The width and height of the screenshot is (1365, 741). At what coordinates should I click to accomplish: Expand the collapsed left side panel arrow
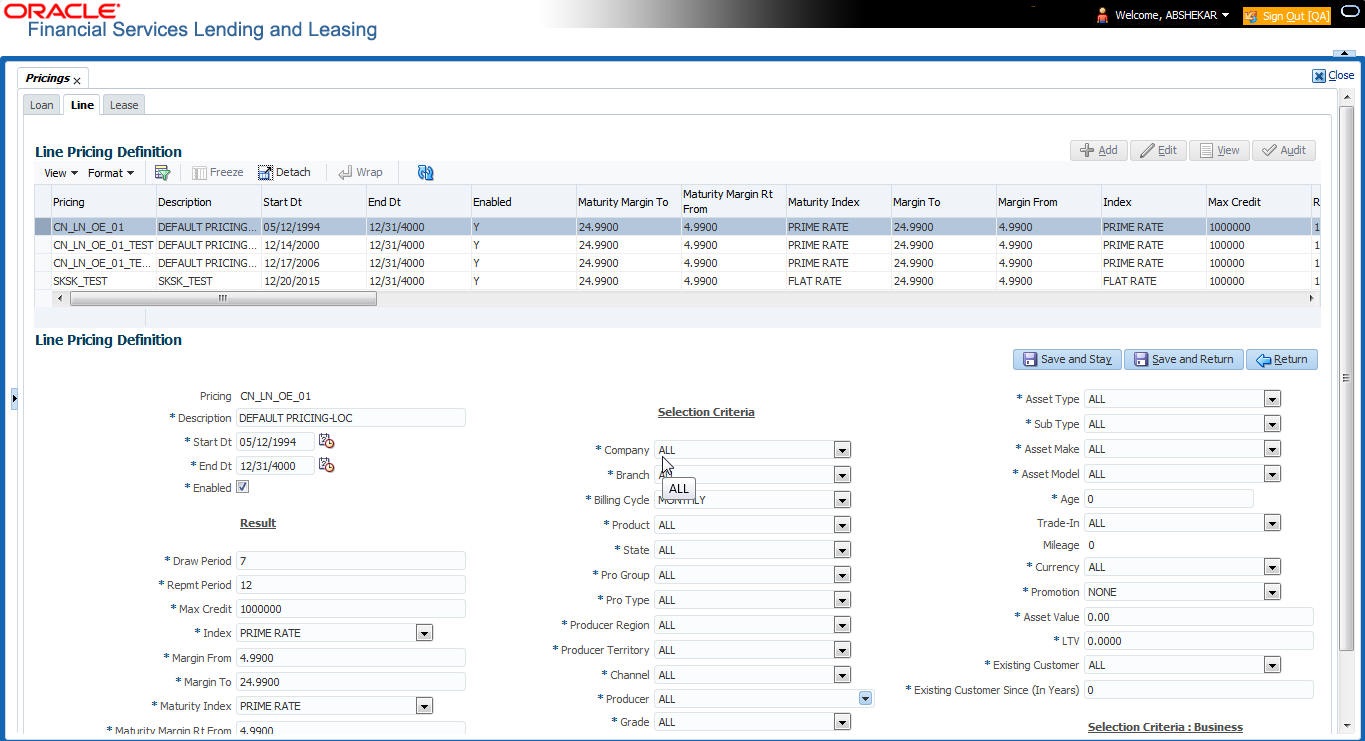pos(14,399)
